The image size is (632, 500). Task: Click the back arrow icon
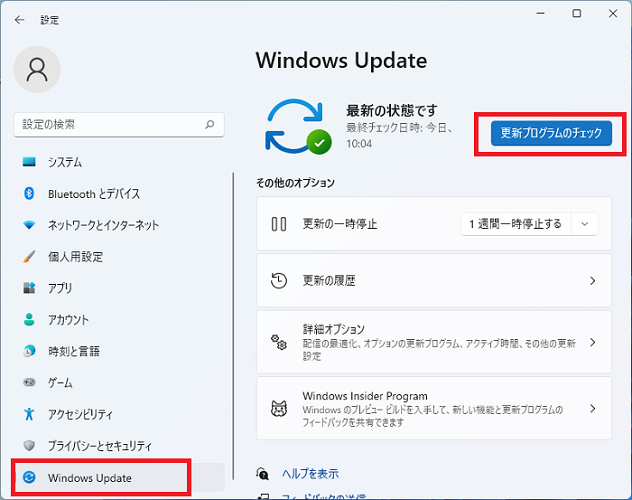tap(19, 20)
